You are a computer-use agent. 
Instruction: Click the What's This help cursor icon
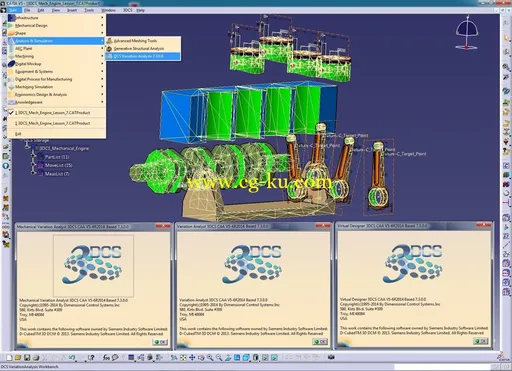coord(91,358)
